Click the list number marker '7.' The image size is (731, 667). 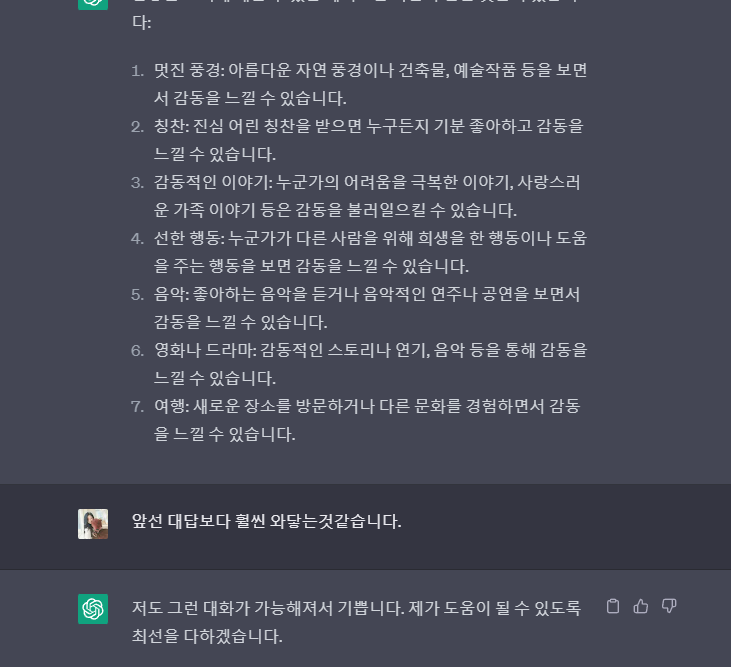[x=138, y=406]
